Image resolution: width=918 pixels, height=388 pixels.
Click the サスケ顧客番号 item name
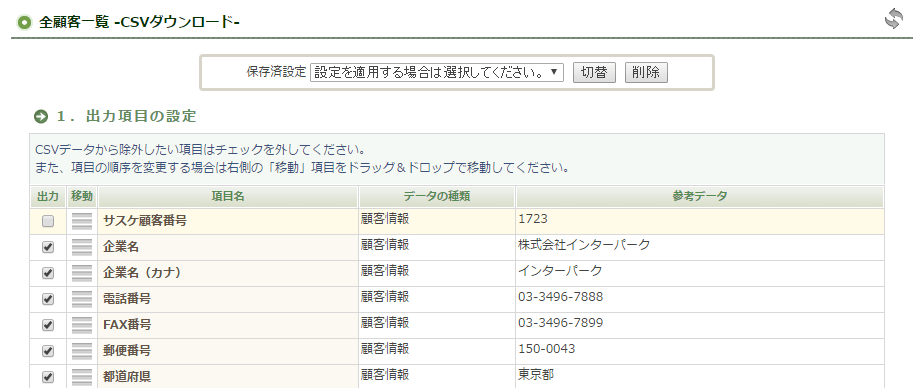pos(145,221)
